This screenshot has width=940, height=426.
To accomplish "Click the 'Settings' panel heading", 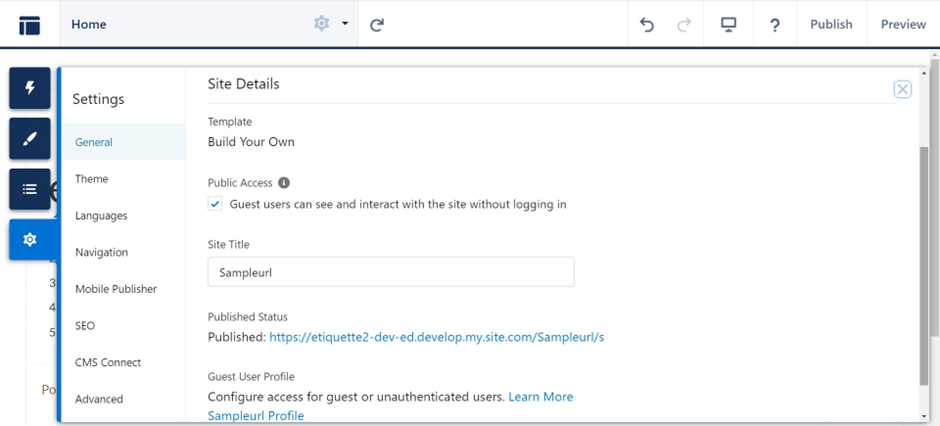I will 98,99.
